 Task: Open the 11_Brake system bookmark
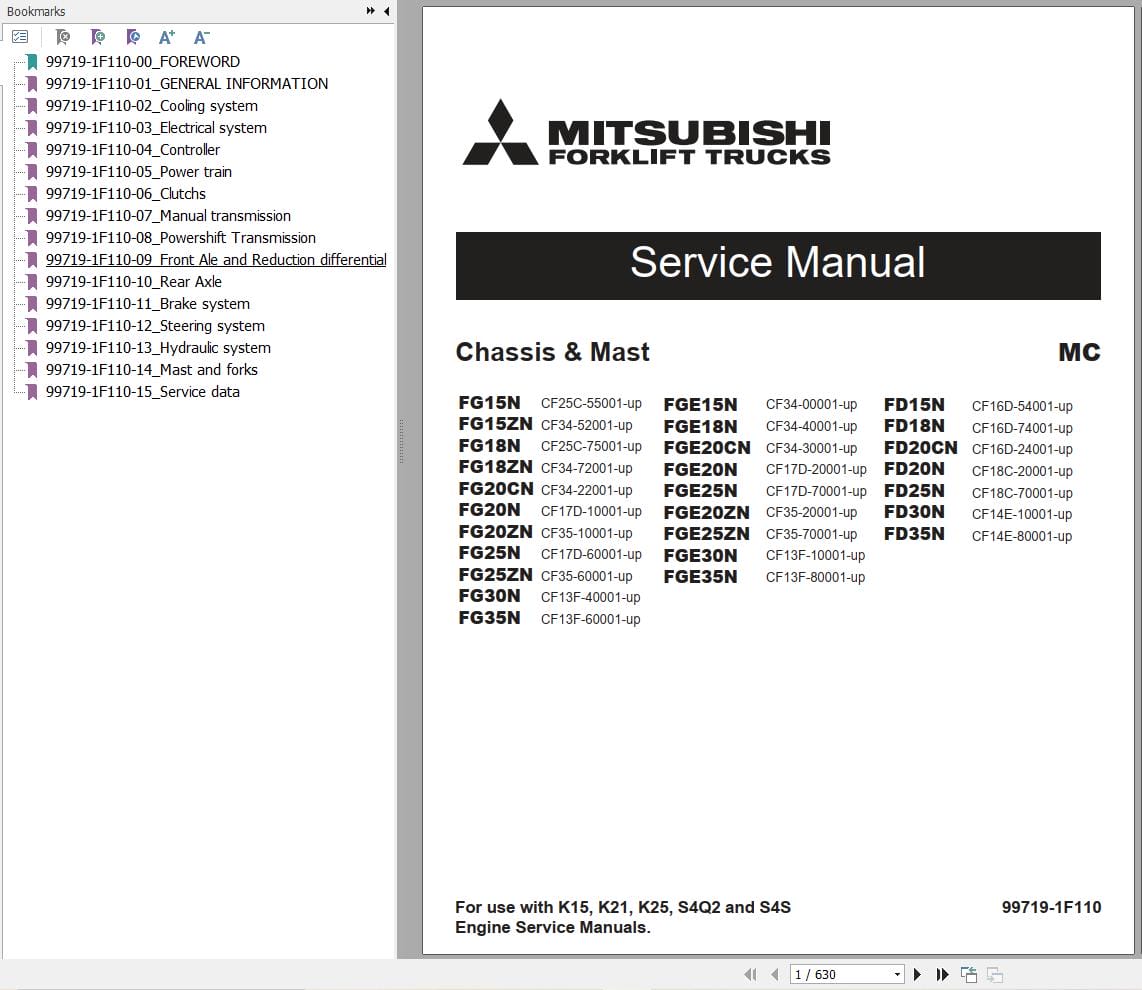coord(148,304)
